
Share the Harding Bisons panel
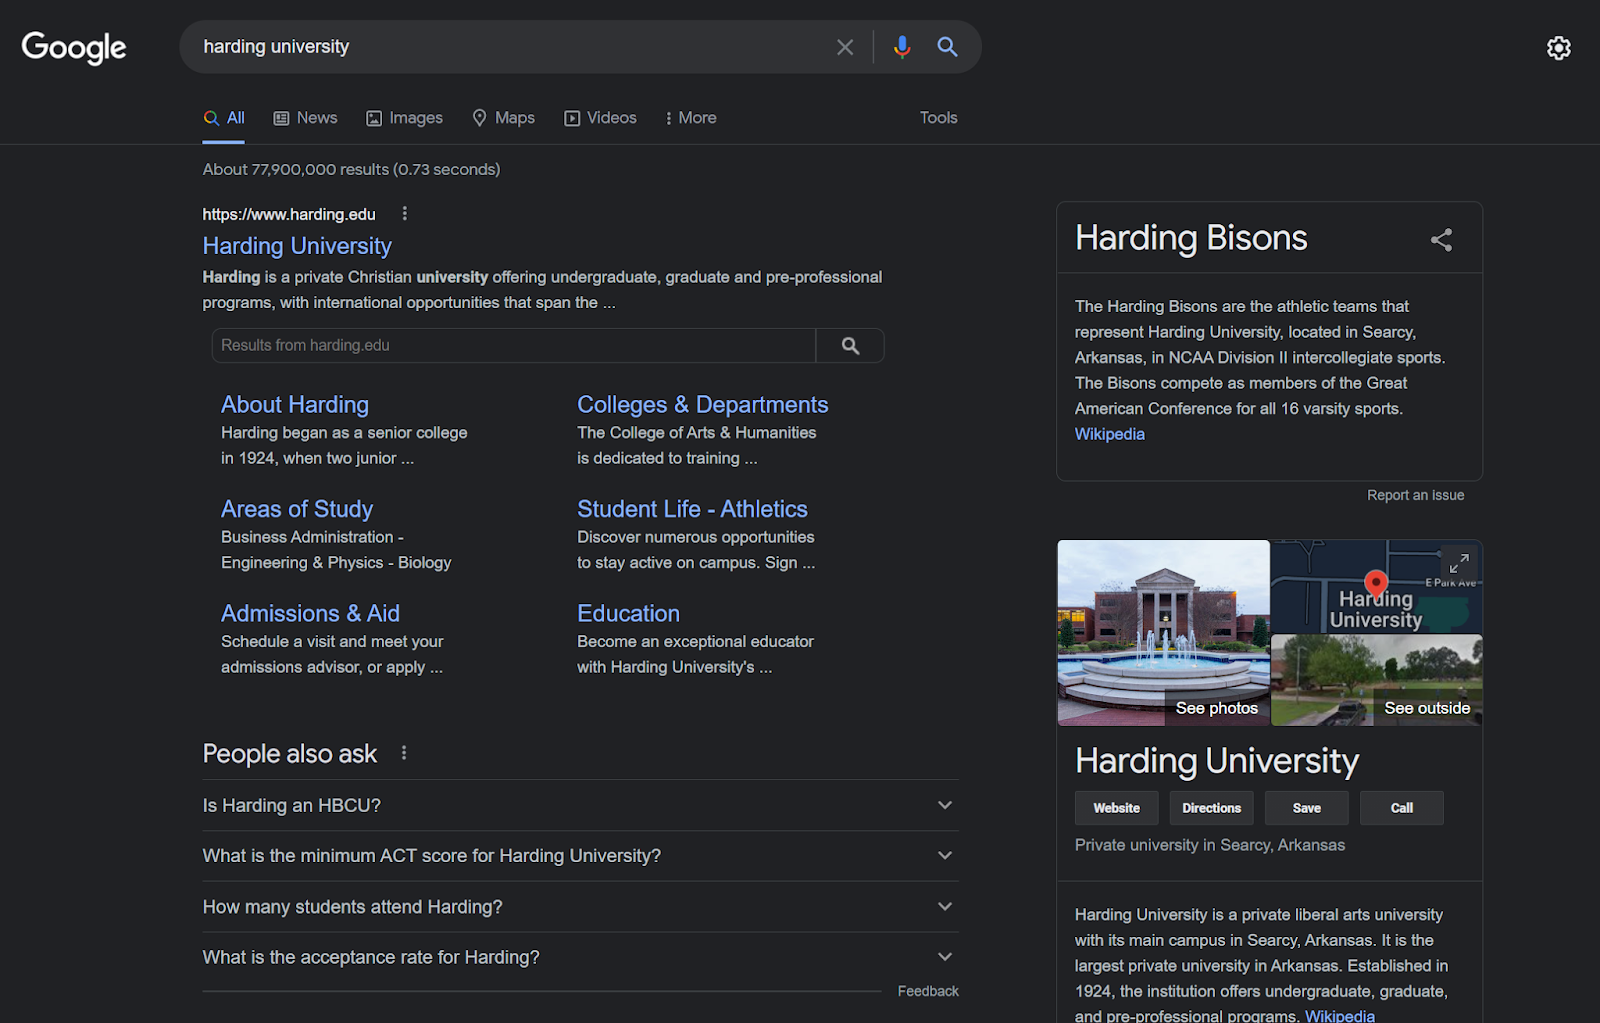pyautogui.click(x=1441, y=240)
